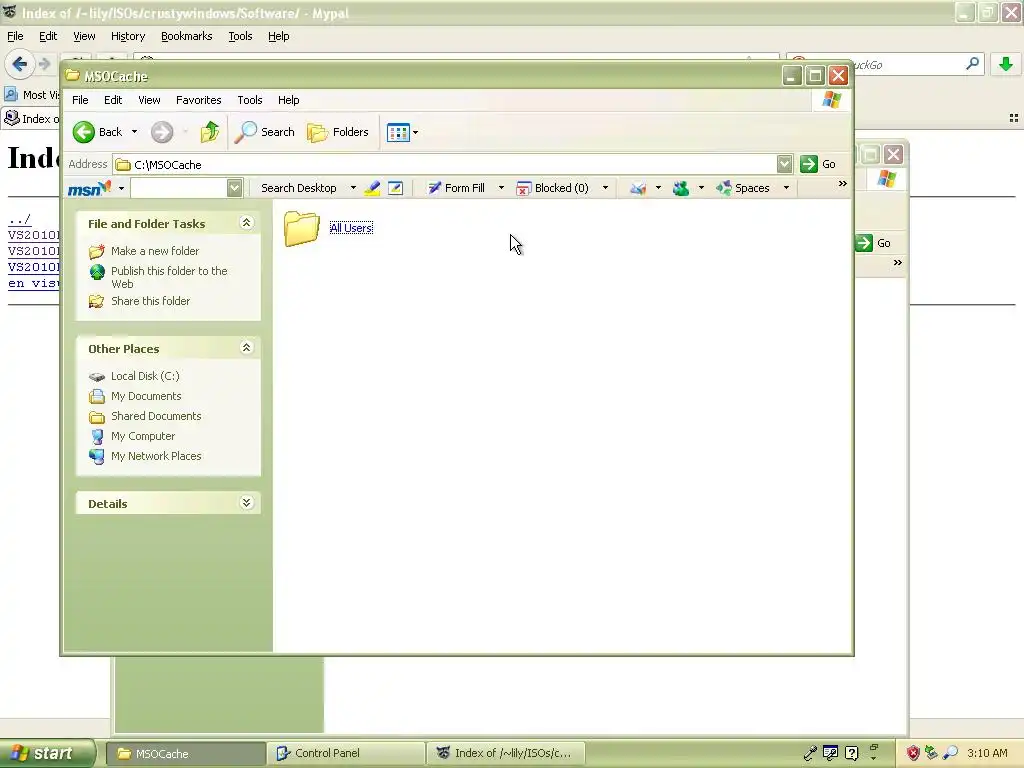Click the notepad edit icon in MSN toolbar
Viewport: 1024px width, 768px height.
(395, 188)
